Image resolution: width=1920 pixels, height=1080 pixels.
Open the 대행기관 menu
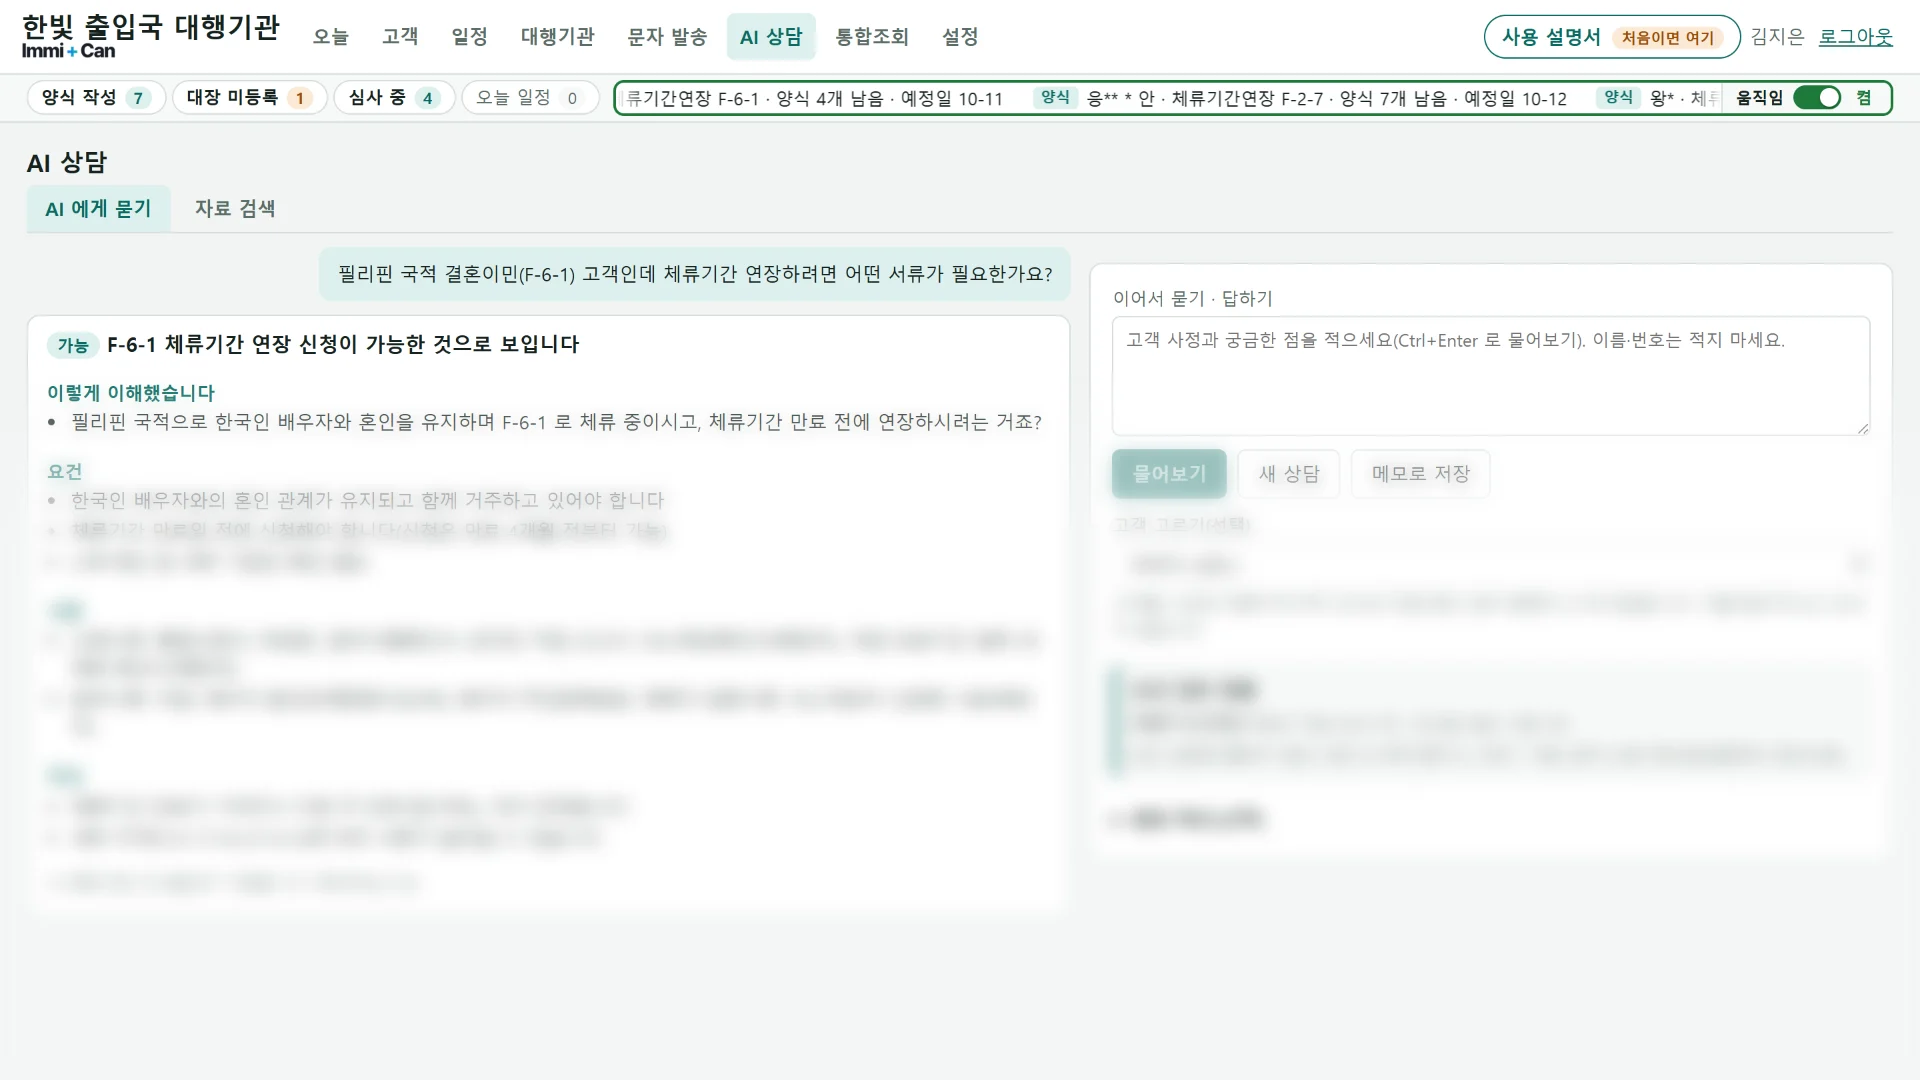557,37
